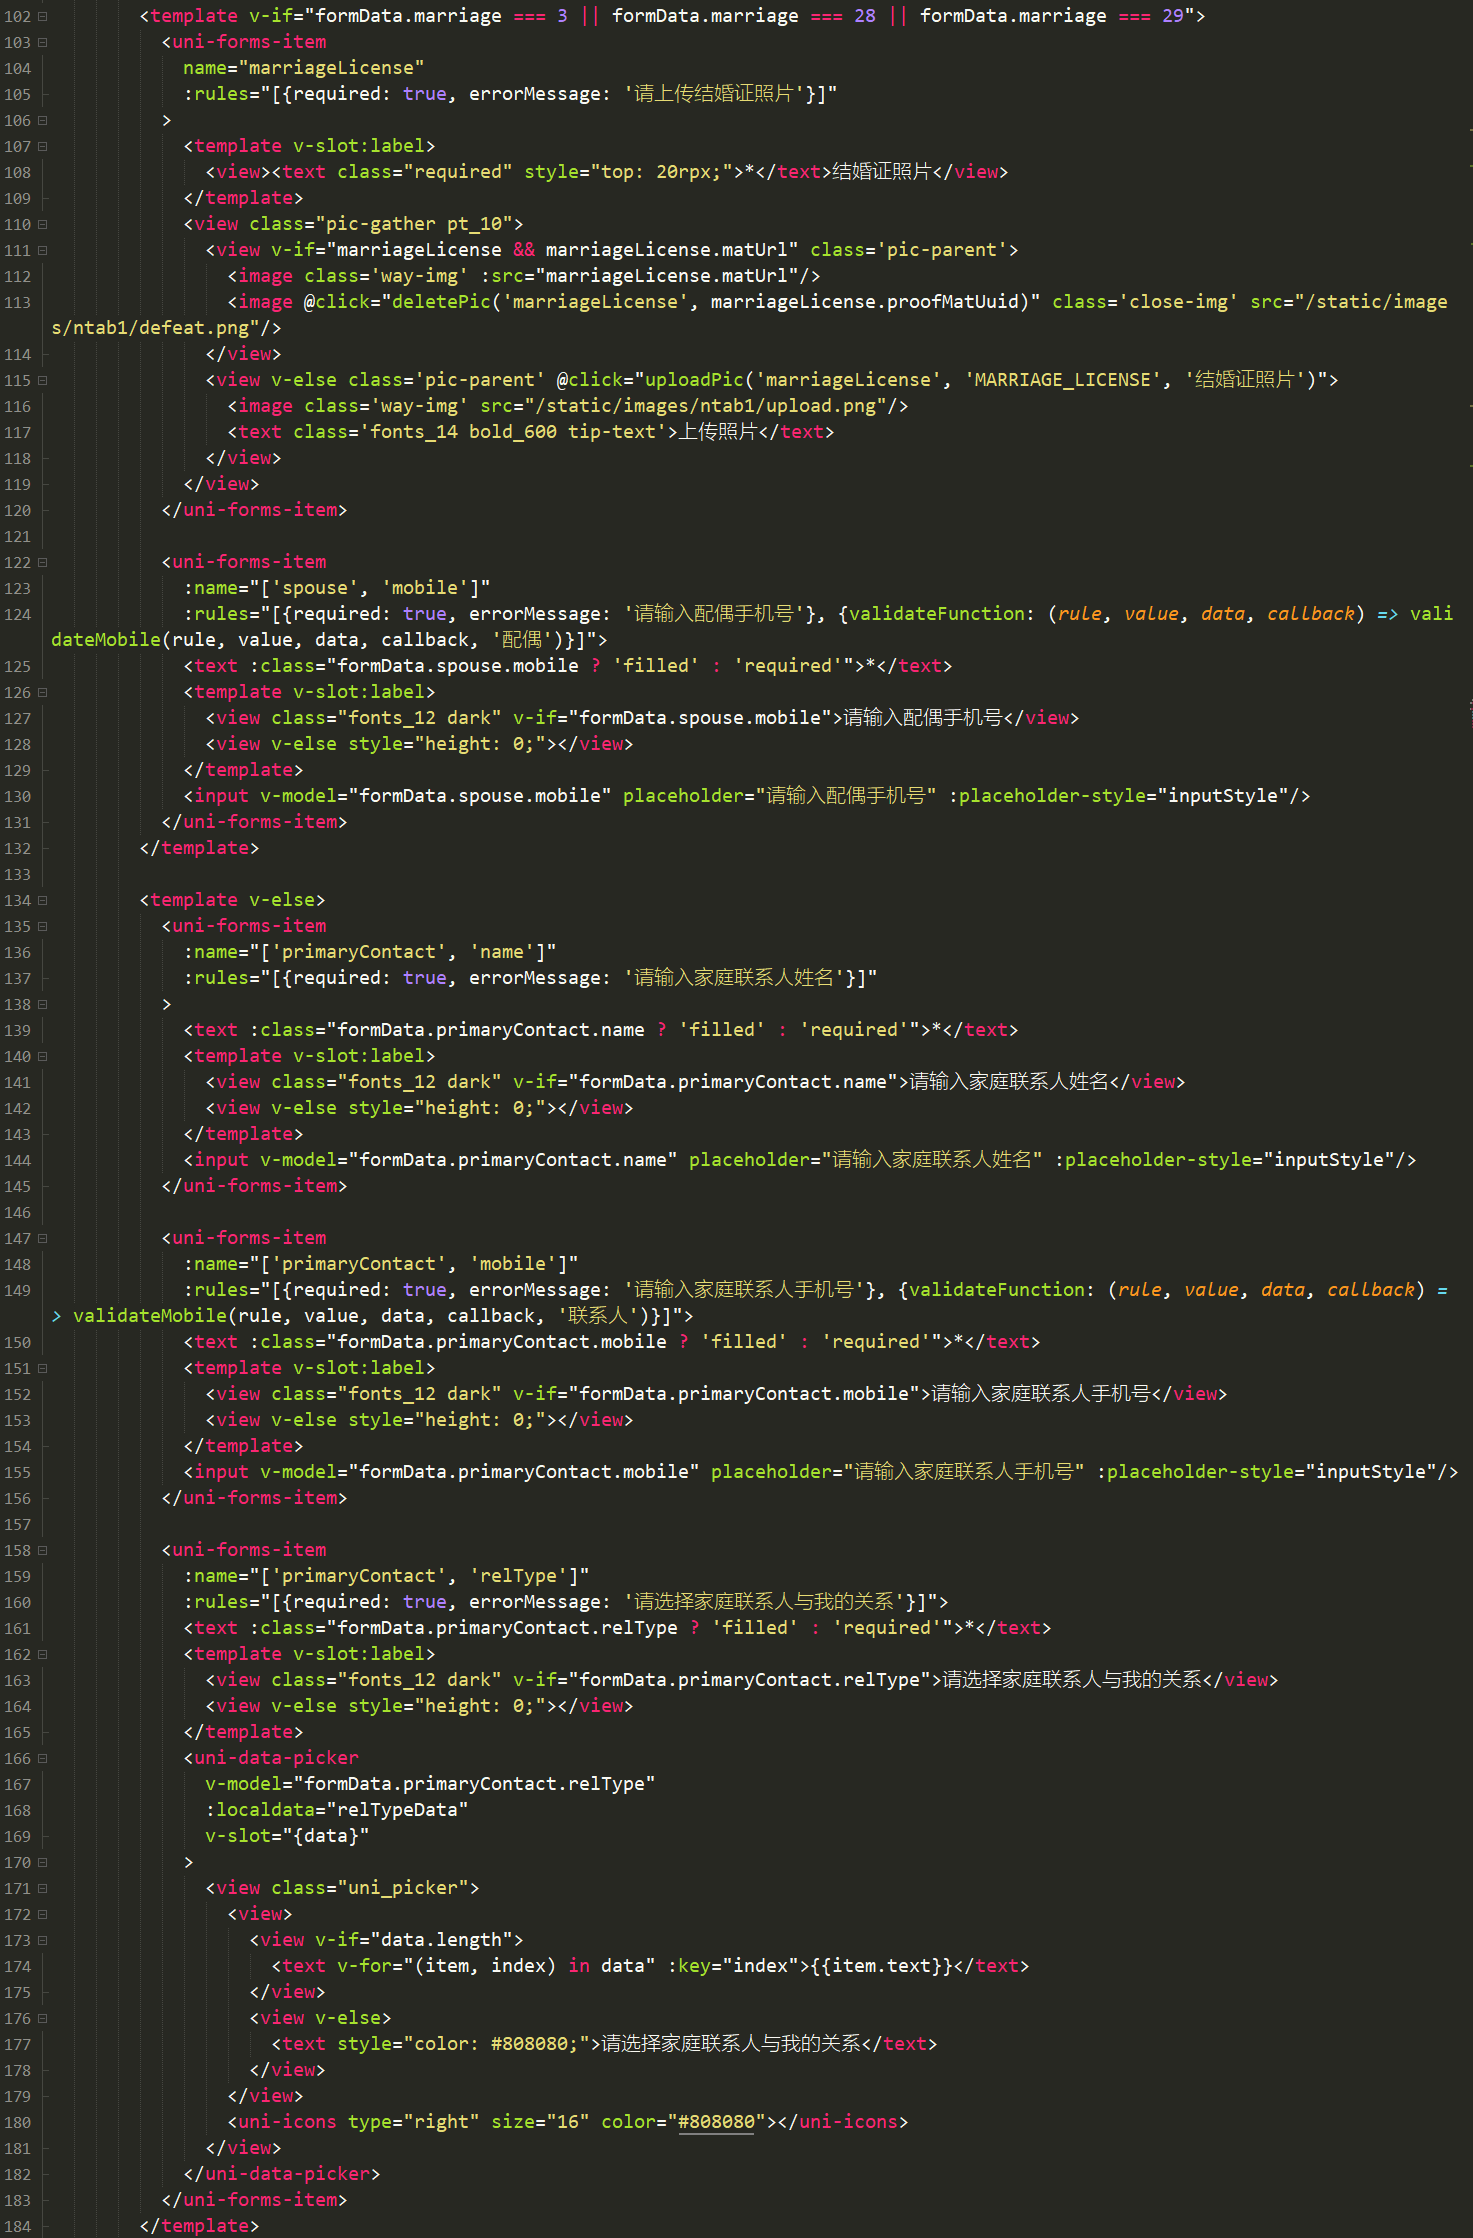1473x2238 pixels.
Task: Click the "pic-gather pt_10" class on line 110
Action: coord(419,224)
